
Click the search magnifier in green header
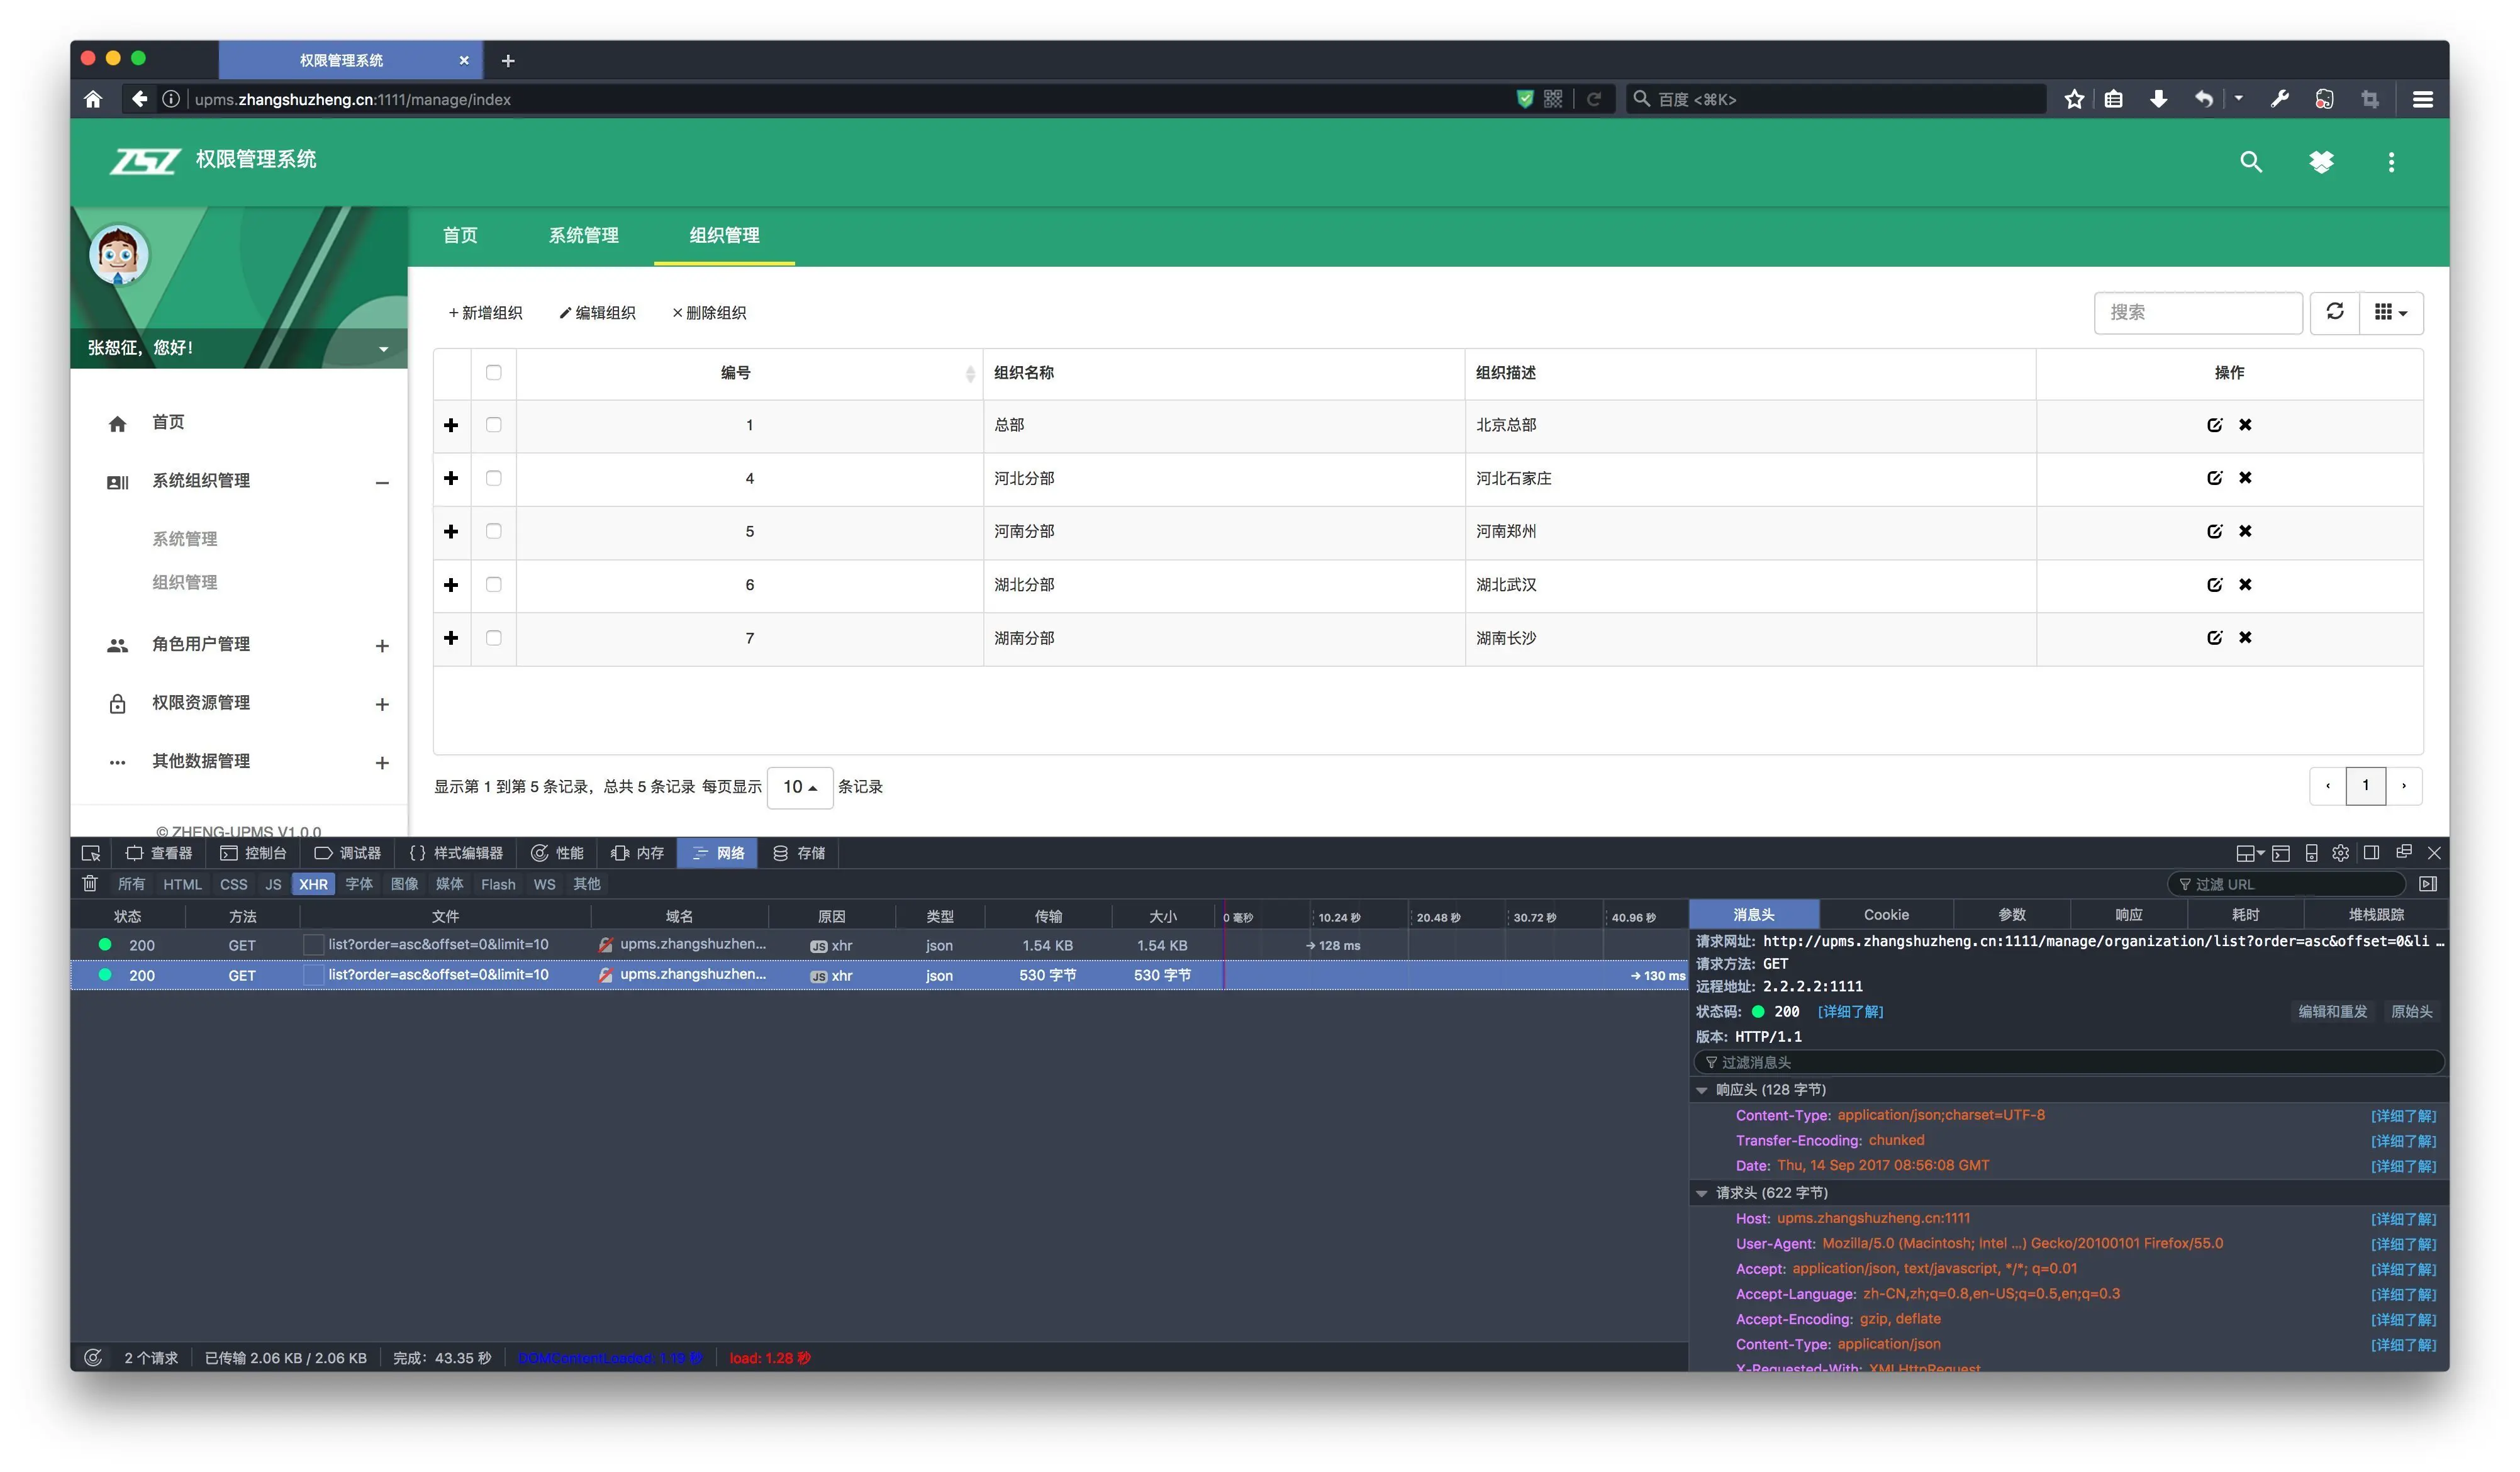[x=2250, y=162]
